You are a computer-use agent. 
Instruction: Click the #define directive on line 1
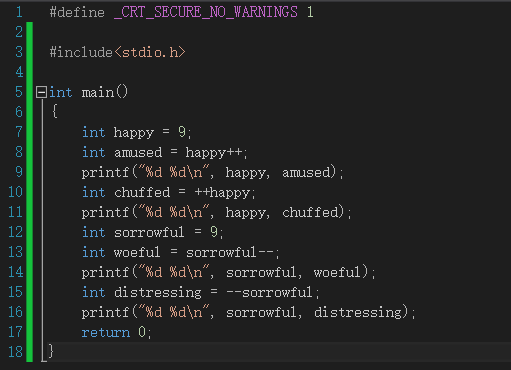(x=77, y=12)
